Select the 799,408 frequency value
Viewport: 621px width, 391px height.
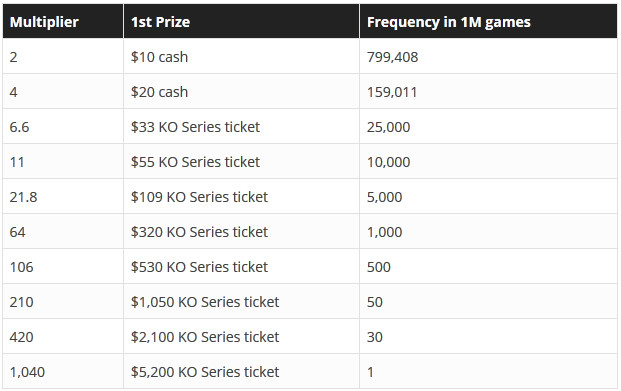click(392, 57)
